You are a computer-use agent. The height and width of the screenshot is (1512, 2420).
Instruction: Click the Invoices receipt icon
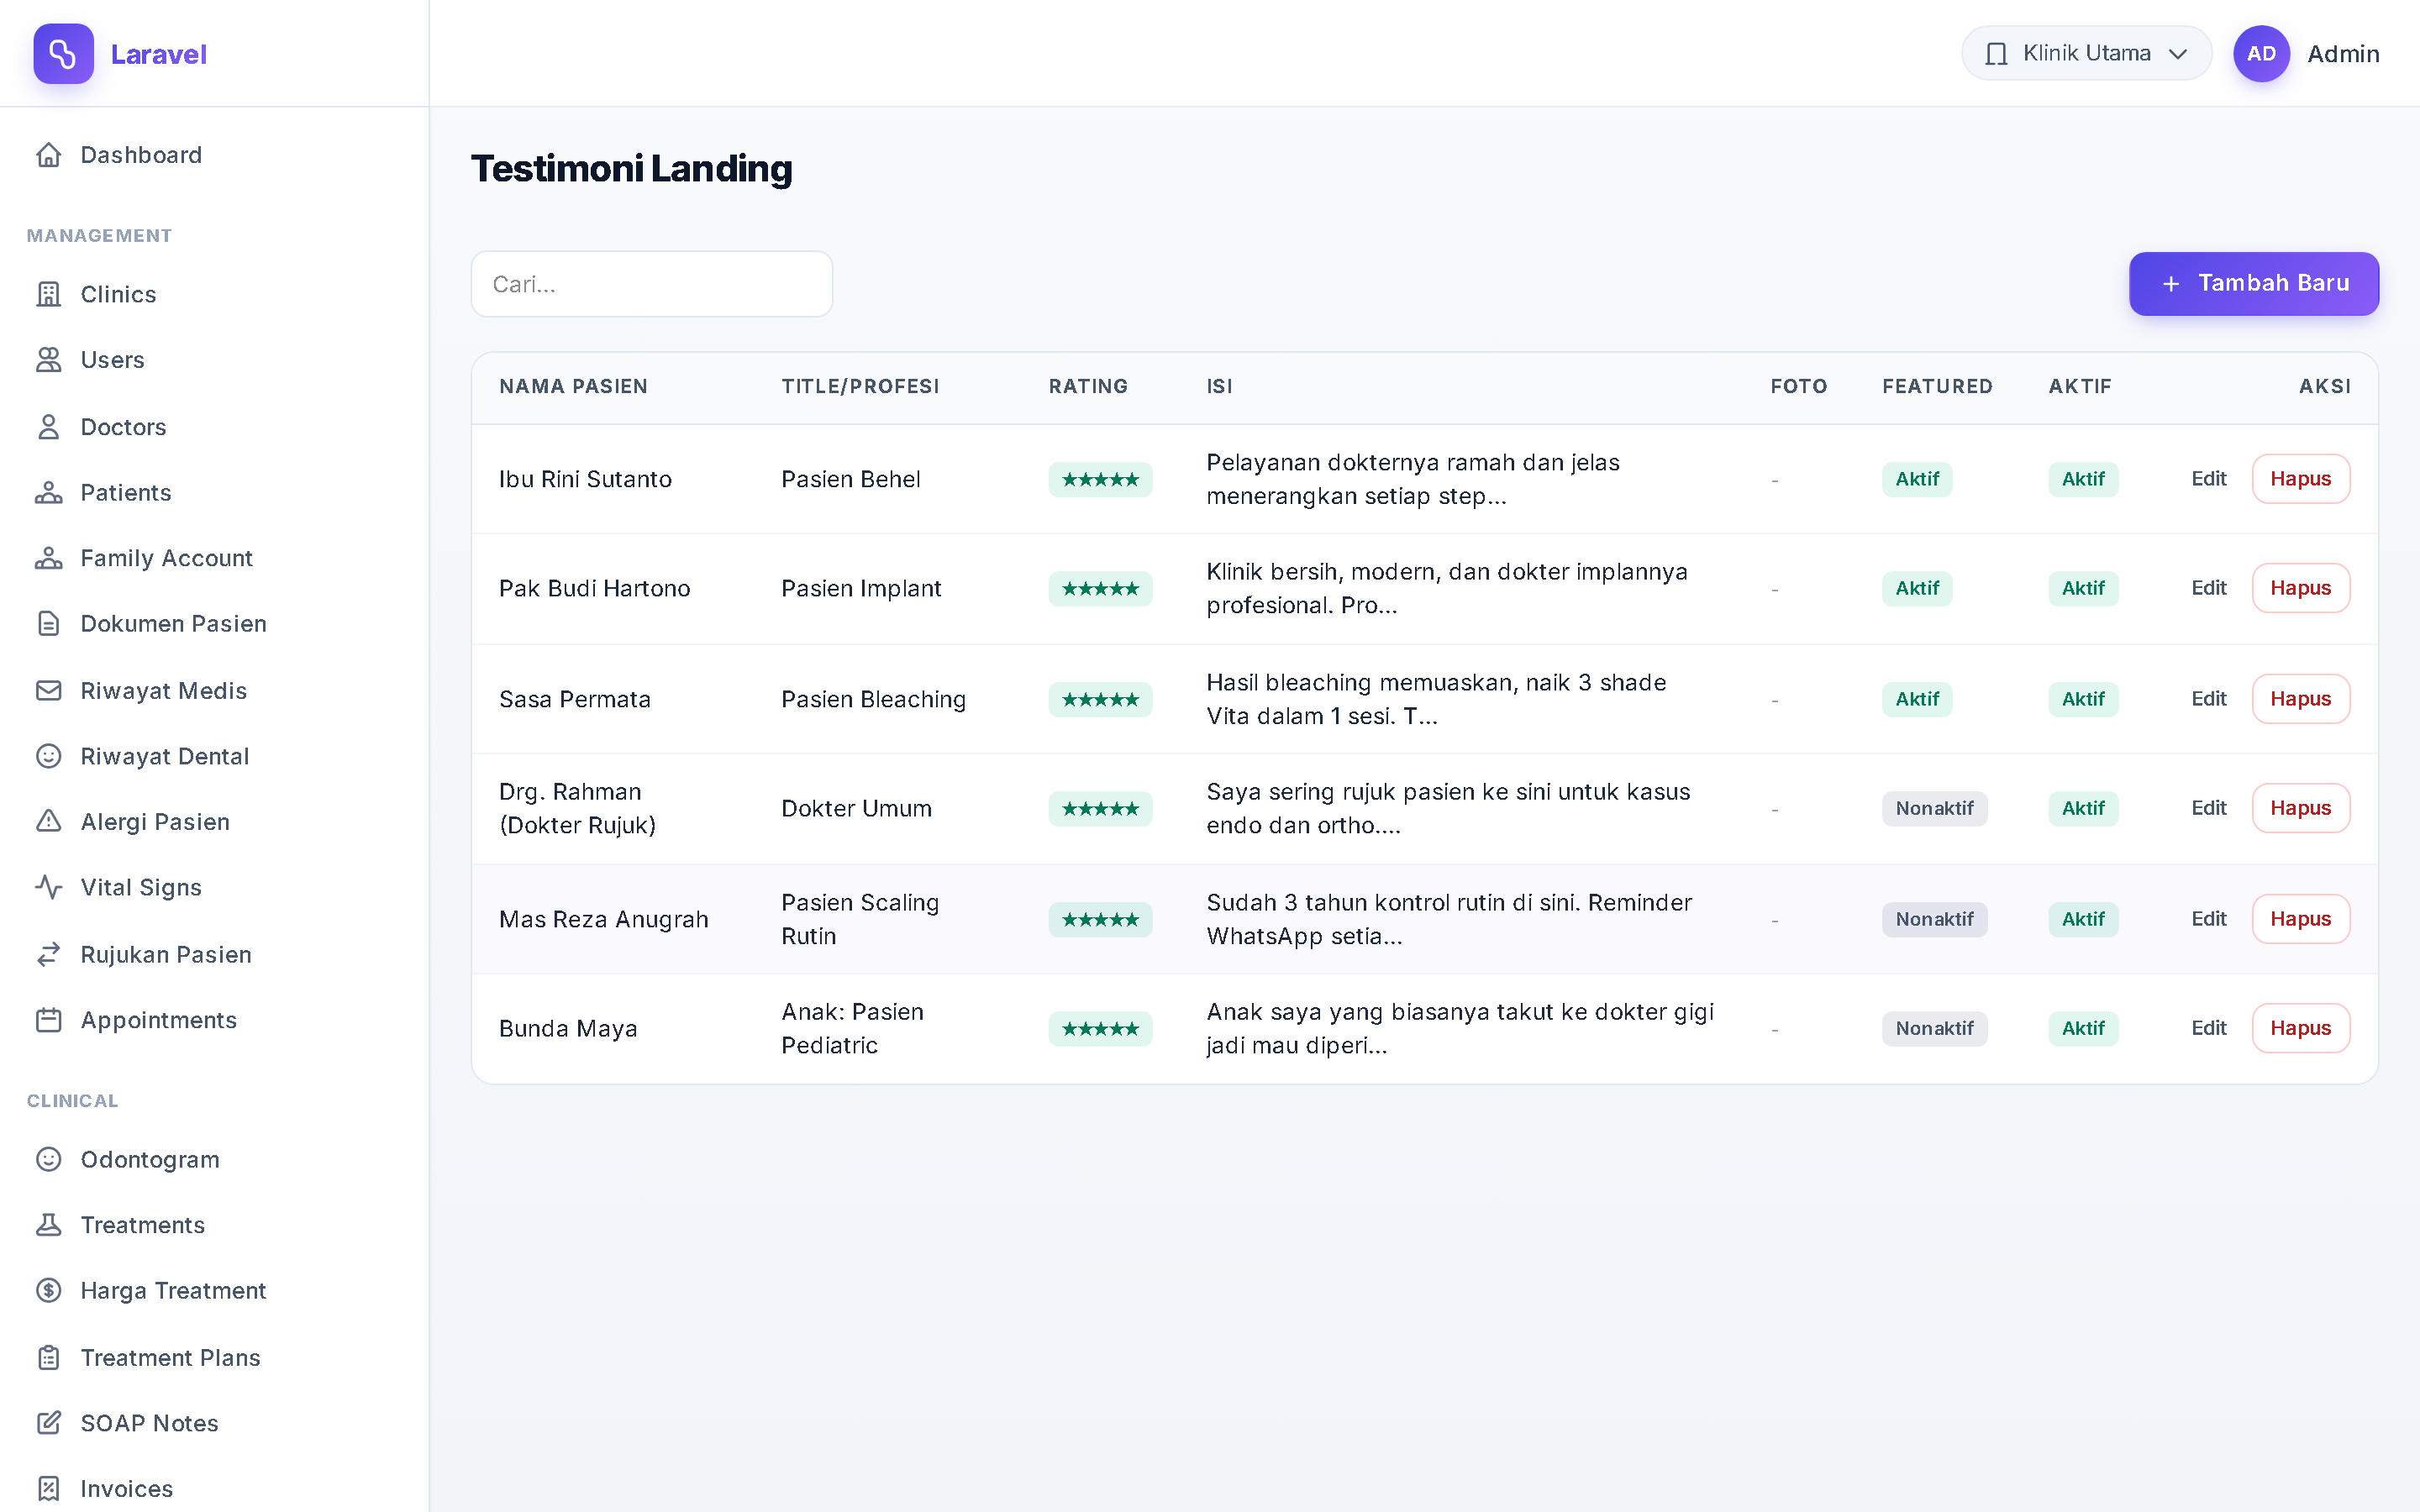[x=49, y=1489]
